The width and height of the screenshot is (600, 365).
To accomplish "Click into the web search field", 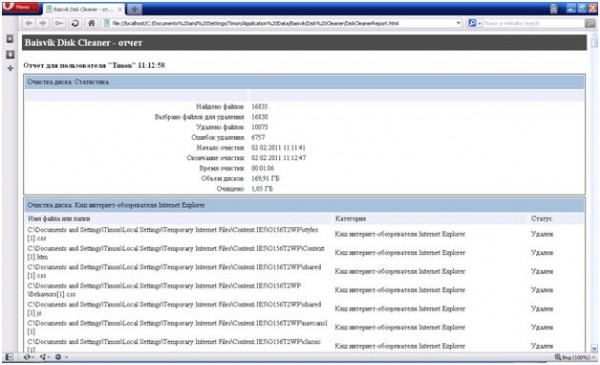I will pyautogui.click(x=533, y=23).
